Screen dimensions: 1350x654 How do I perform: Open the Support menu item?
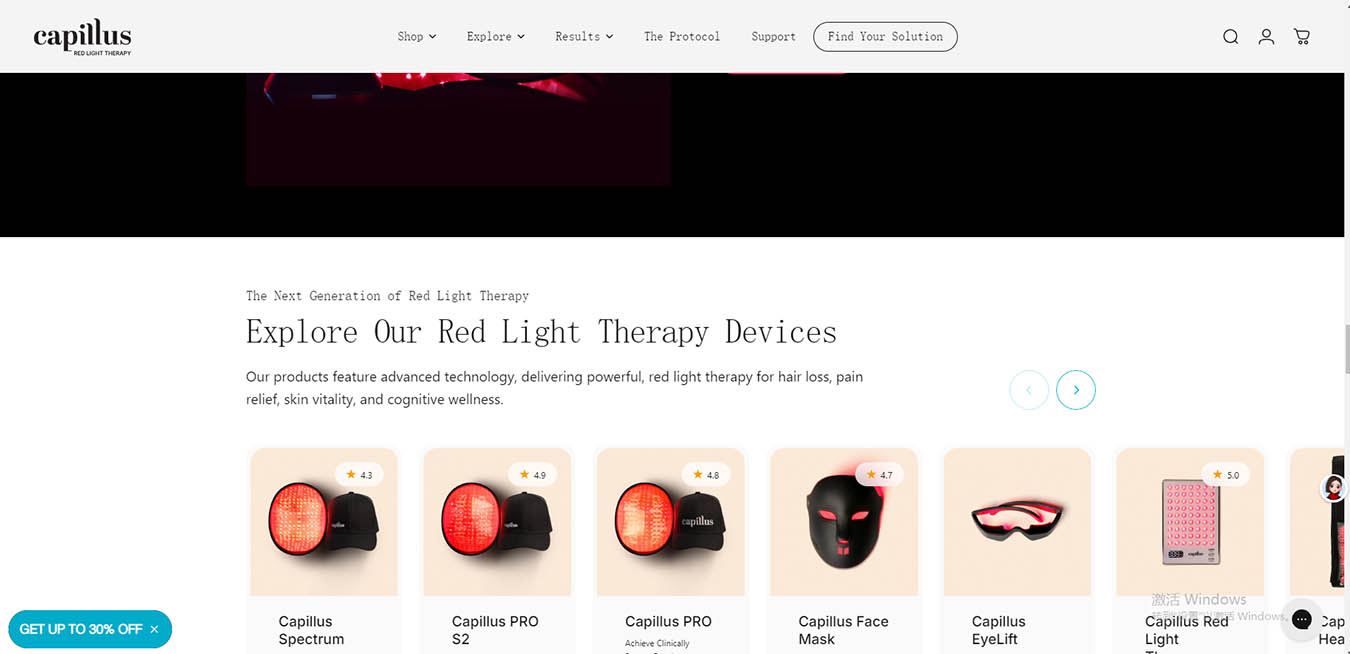pos(774,37)
